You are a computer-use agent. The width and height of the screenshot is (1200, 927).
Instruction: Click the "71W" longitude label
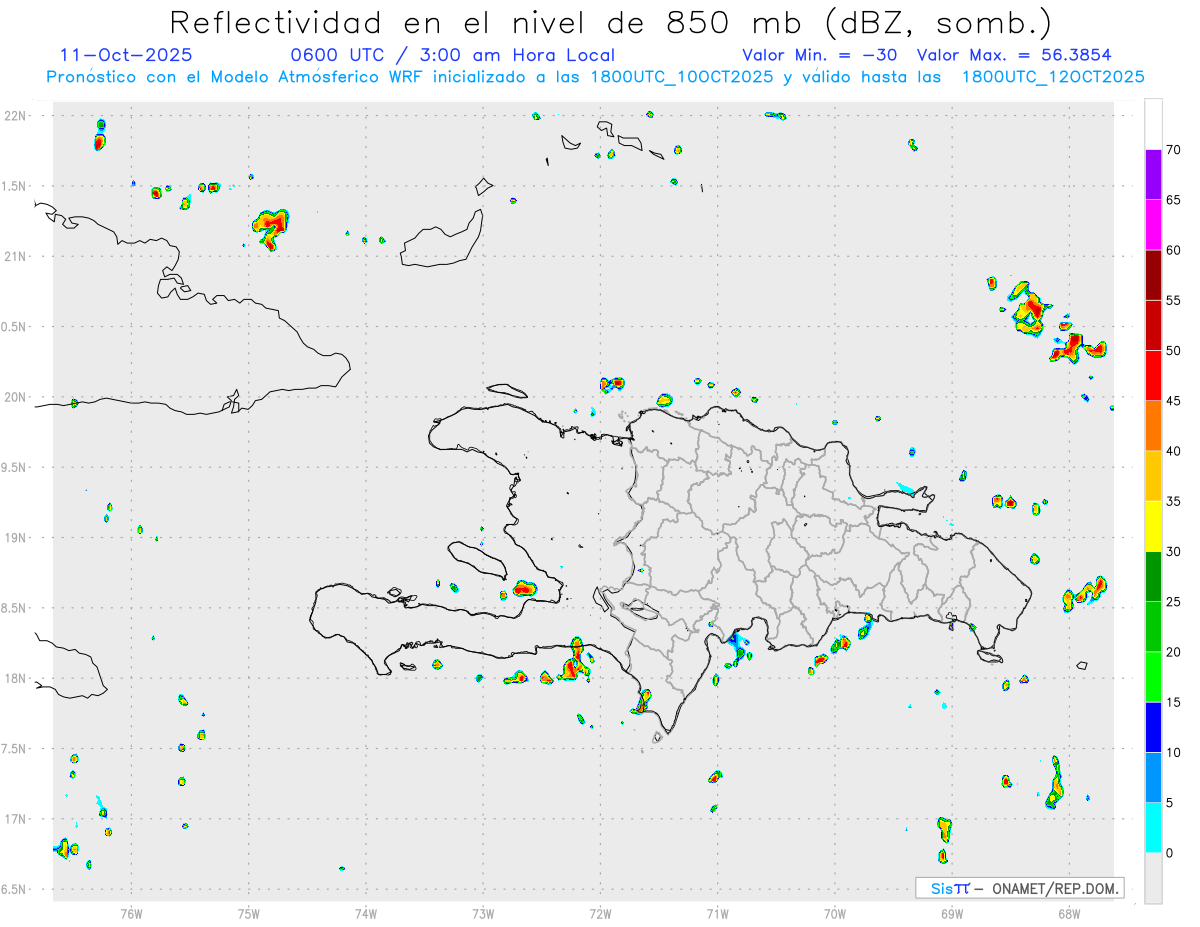tap(717, 913)
